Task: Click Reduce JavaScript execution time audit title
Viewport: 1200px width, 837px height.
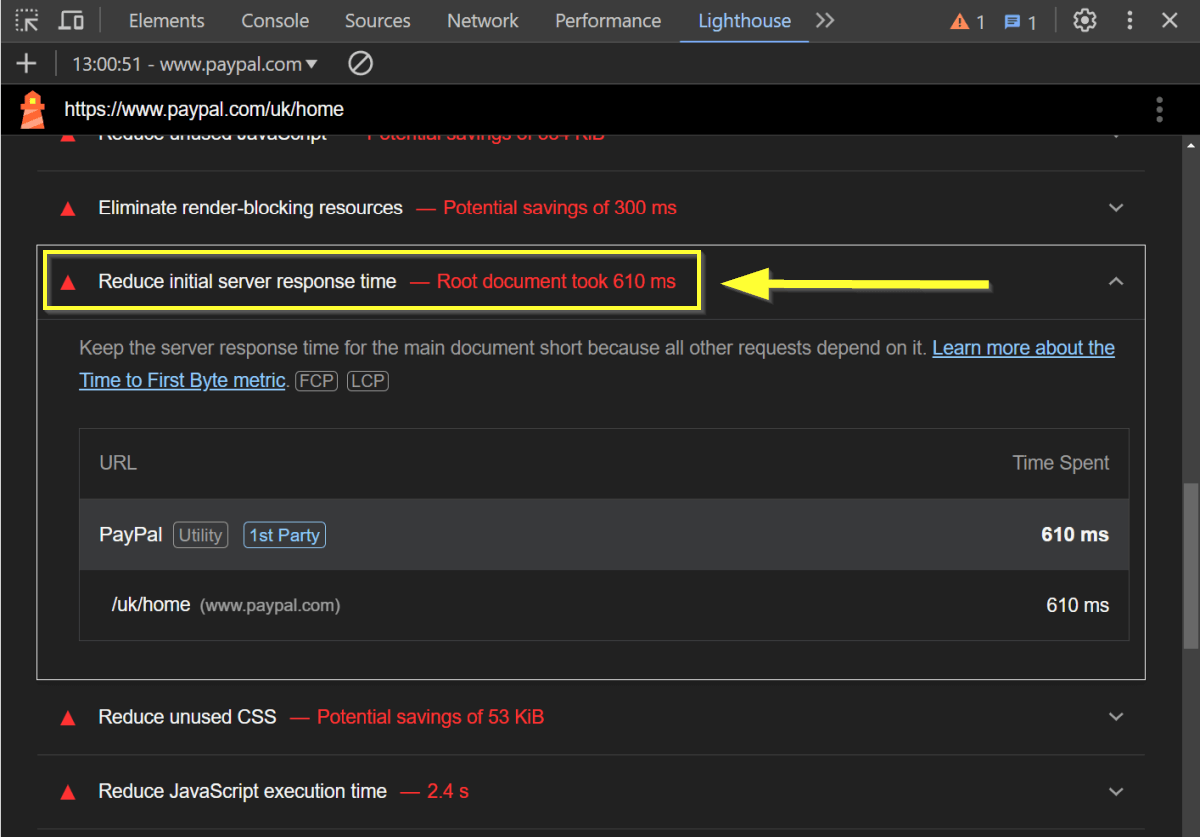Action: [242, 791]
